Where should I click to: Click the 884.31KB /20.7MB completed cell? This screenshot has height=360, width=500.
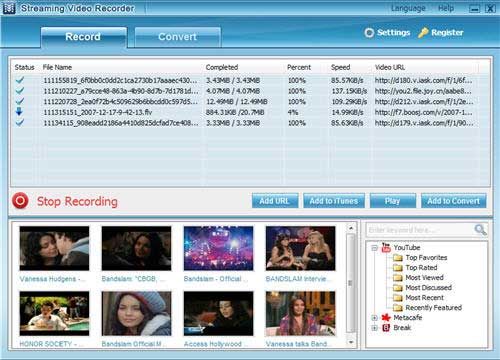point(235,112)
